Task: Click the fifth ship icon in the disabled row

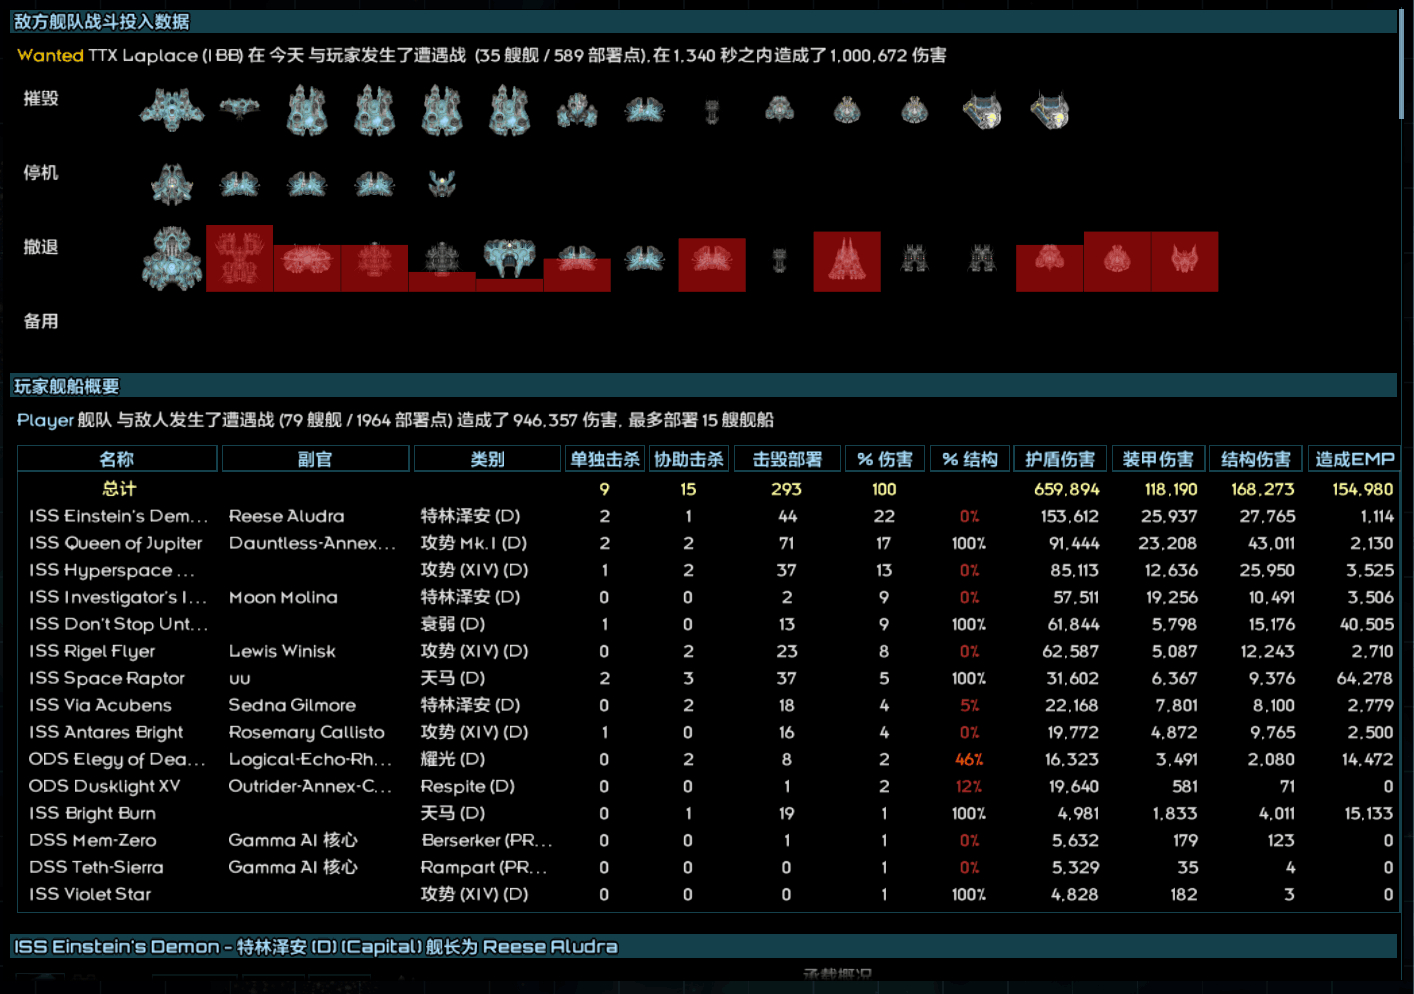Action: [x=440, y=182]
